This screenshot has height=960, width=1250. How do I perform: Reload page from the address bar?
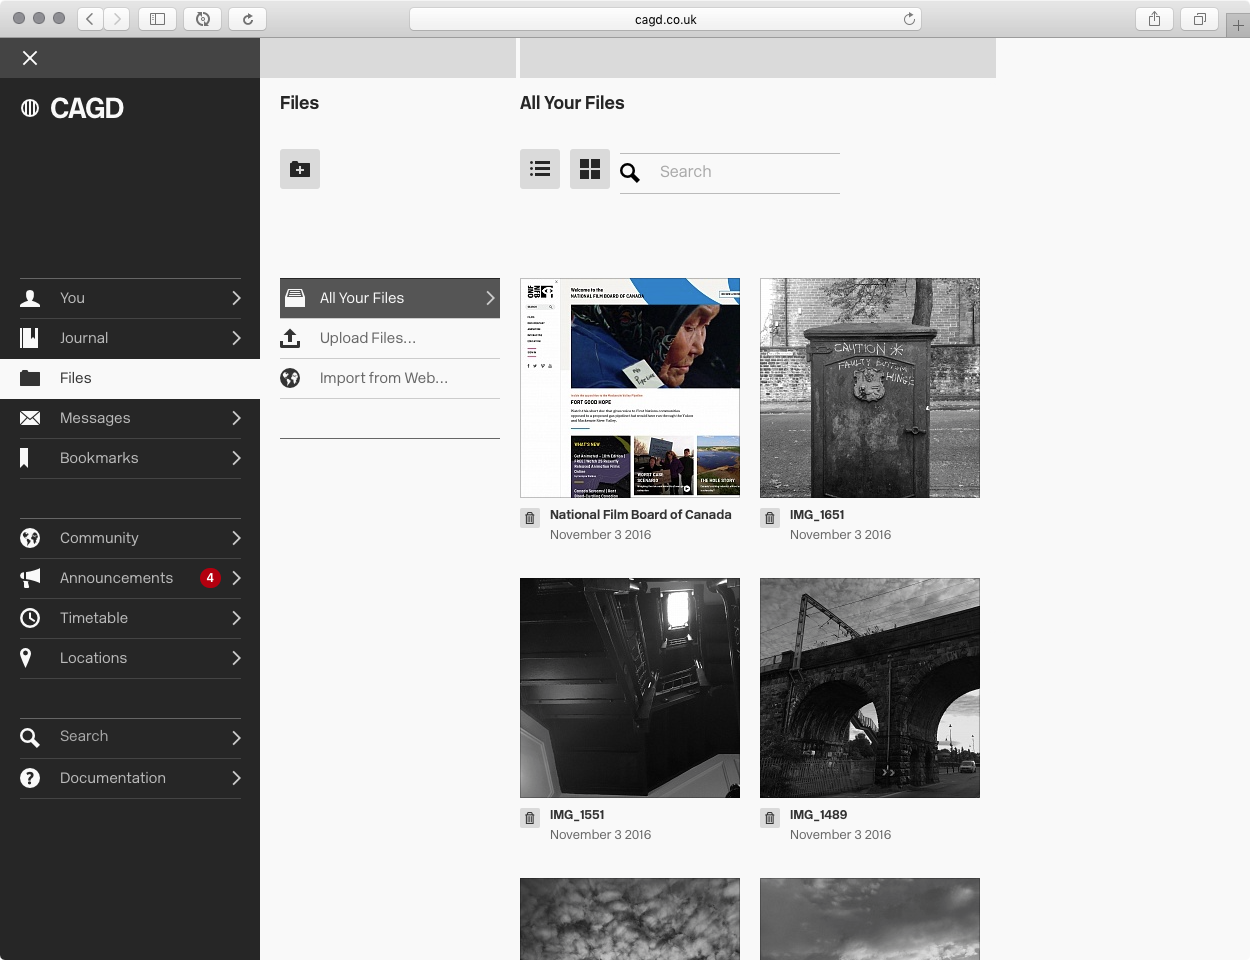pyautogui.click(x=909, y=19)
